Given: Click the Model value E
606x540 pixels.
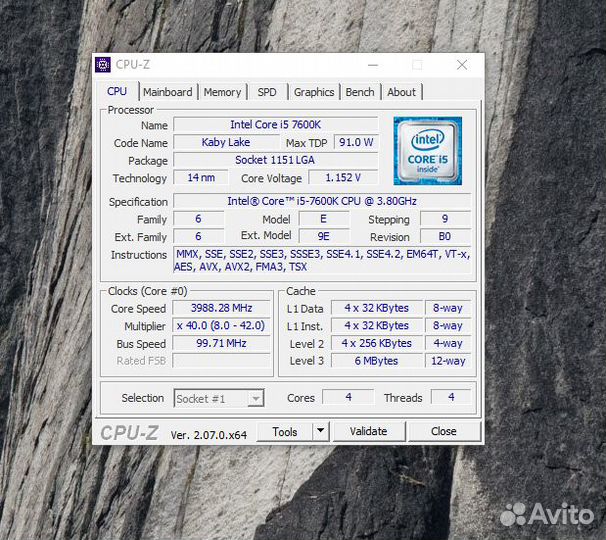Looking at the screenshot, I should 324,219.
